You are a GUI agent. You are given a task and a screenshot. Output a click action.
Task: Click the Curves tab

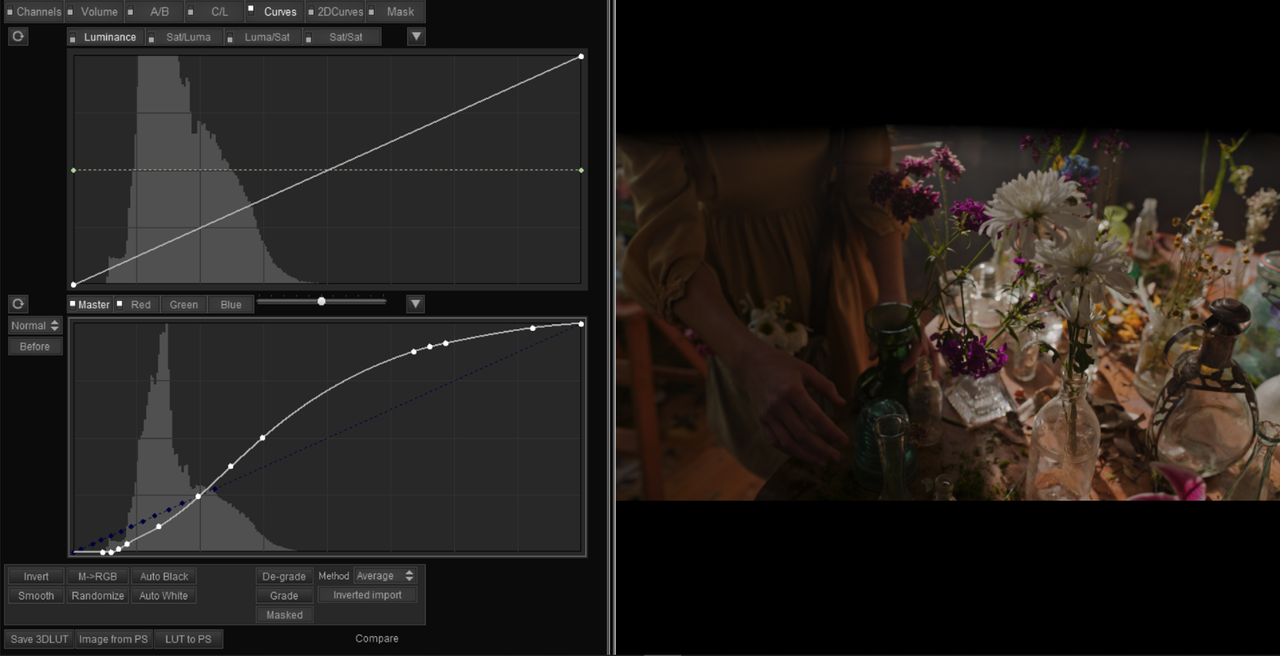[x=274, y=12]
